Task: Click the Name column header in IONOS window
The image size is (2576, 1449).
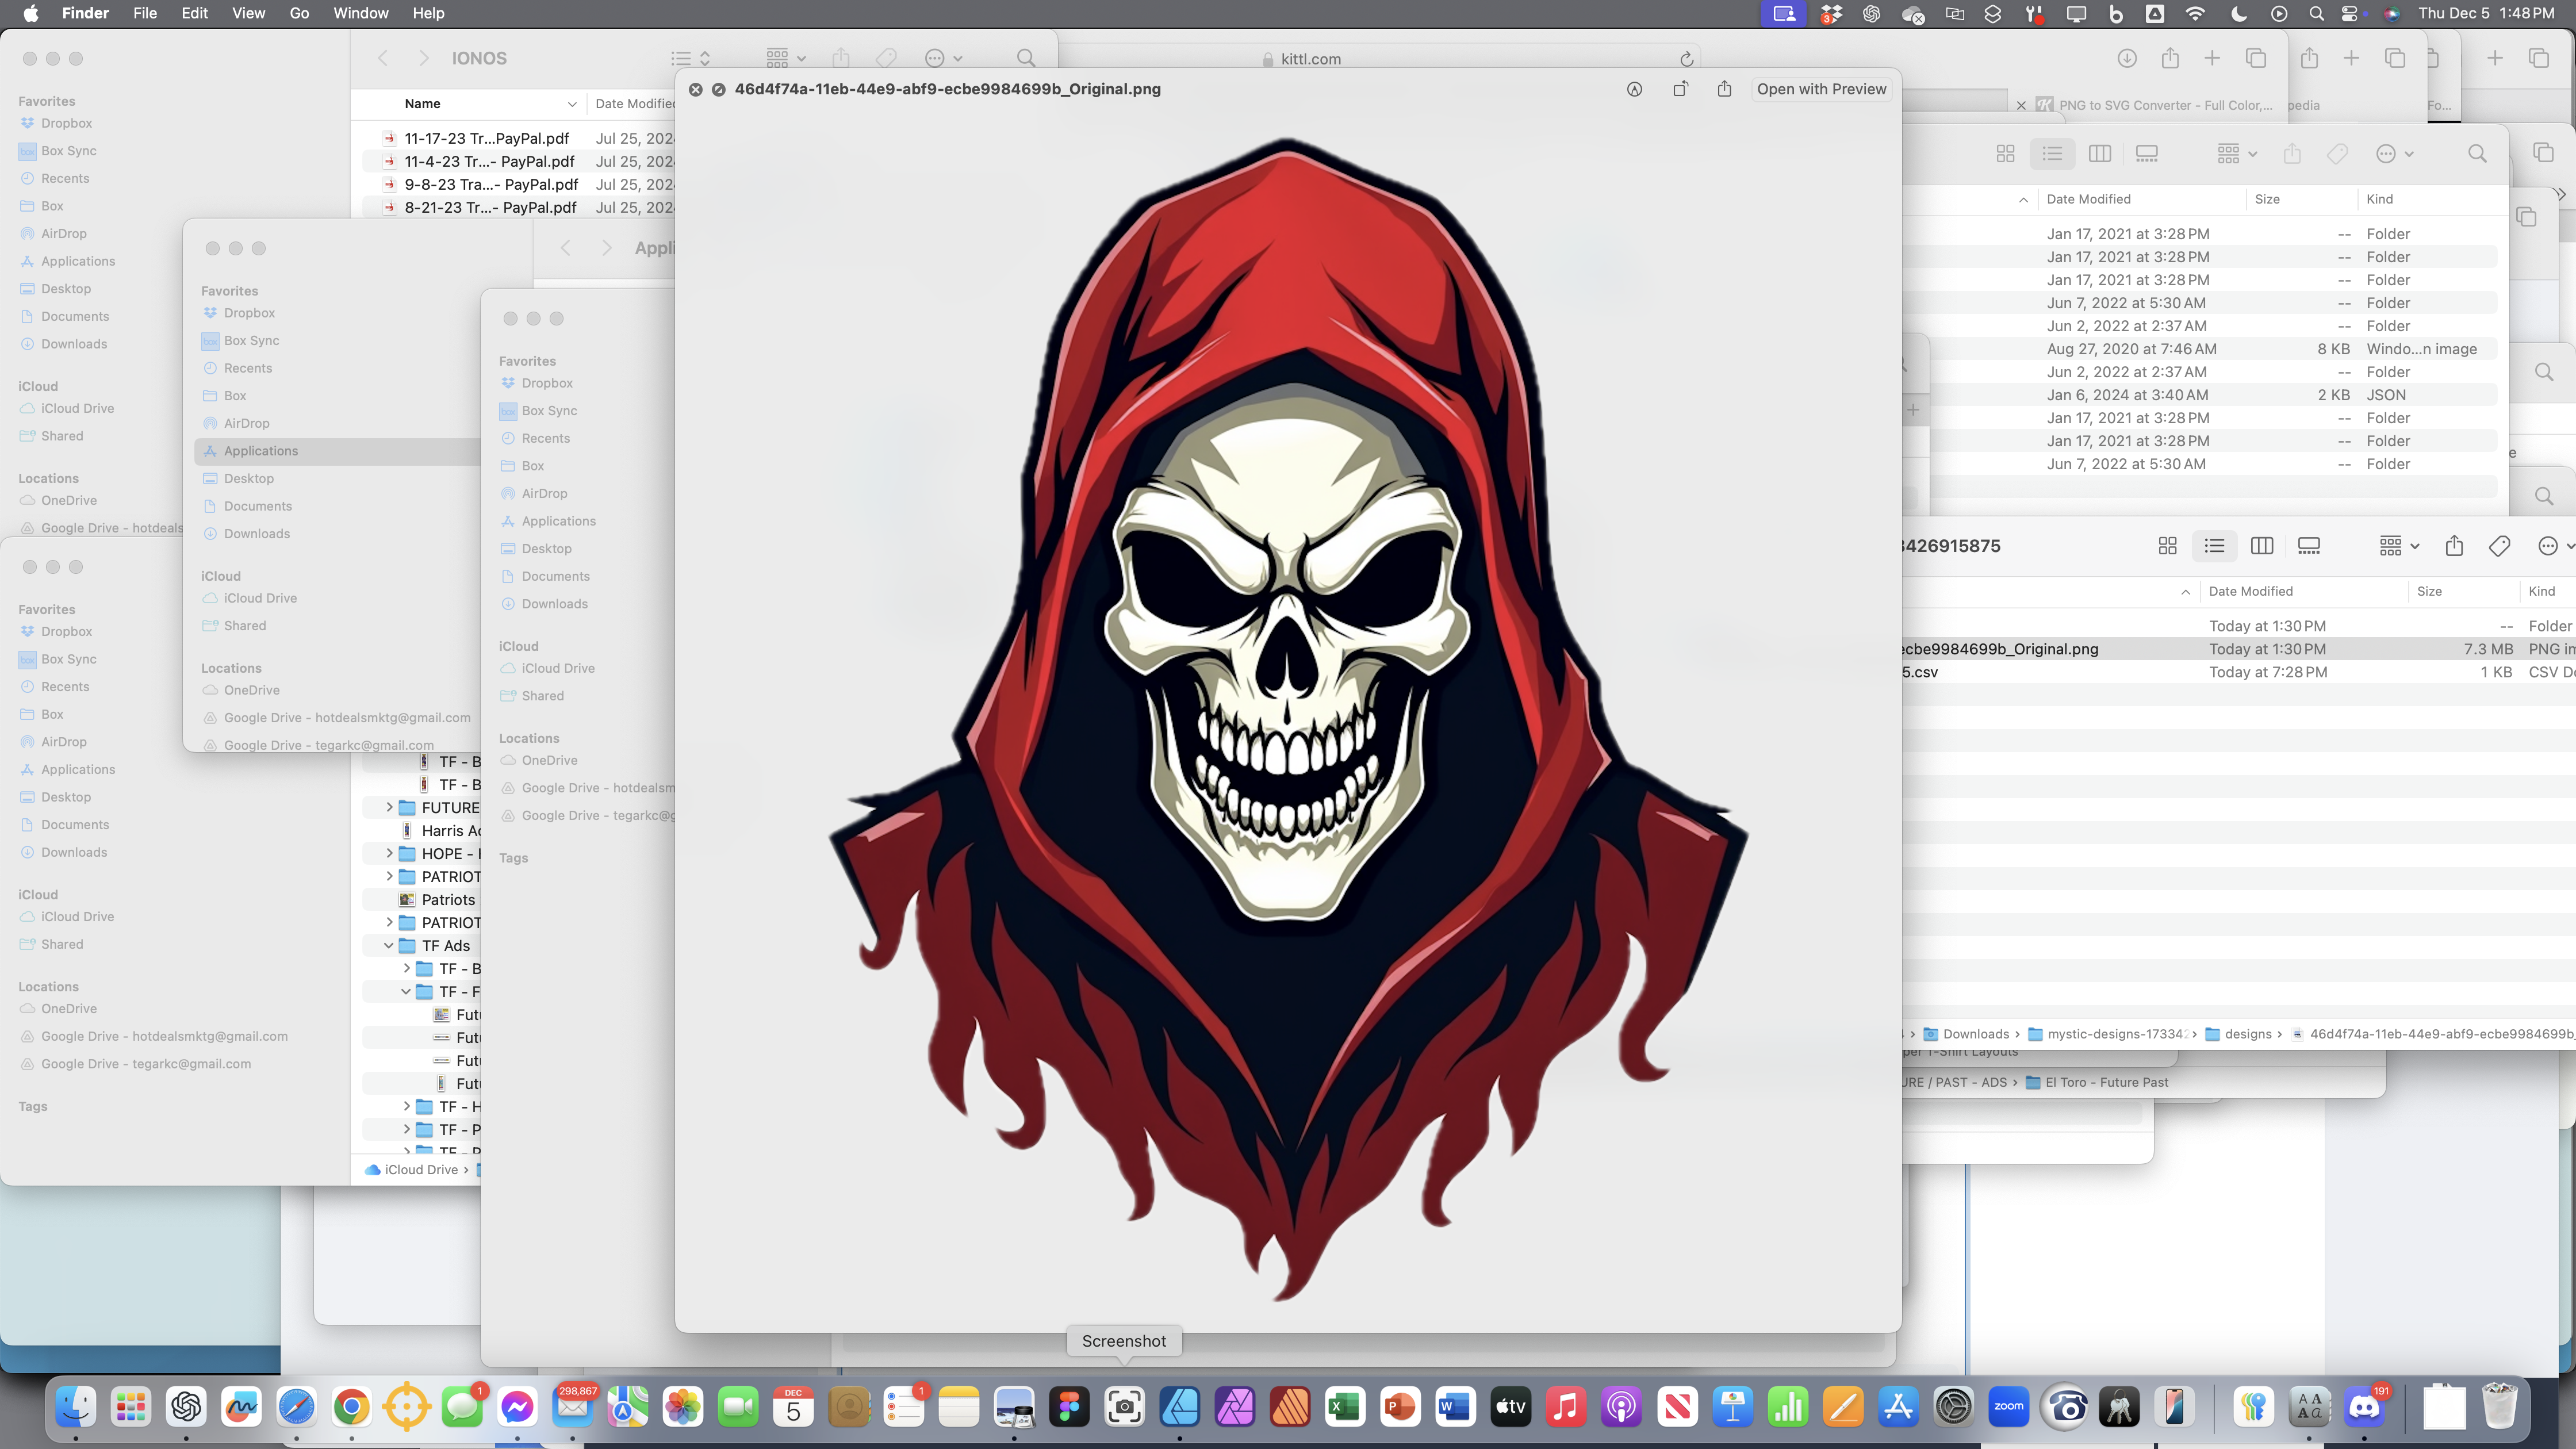Action: (x=422, y=104)
